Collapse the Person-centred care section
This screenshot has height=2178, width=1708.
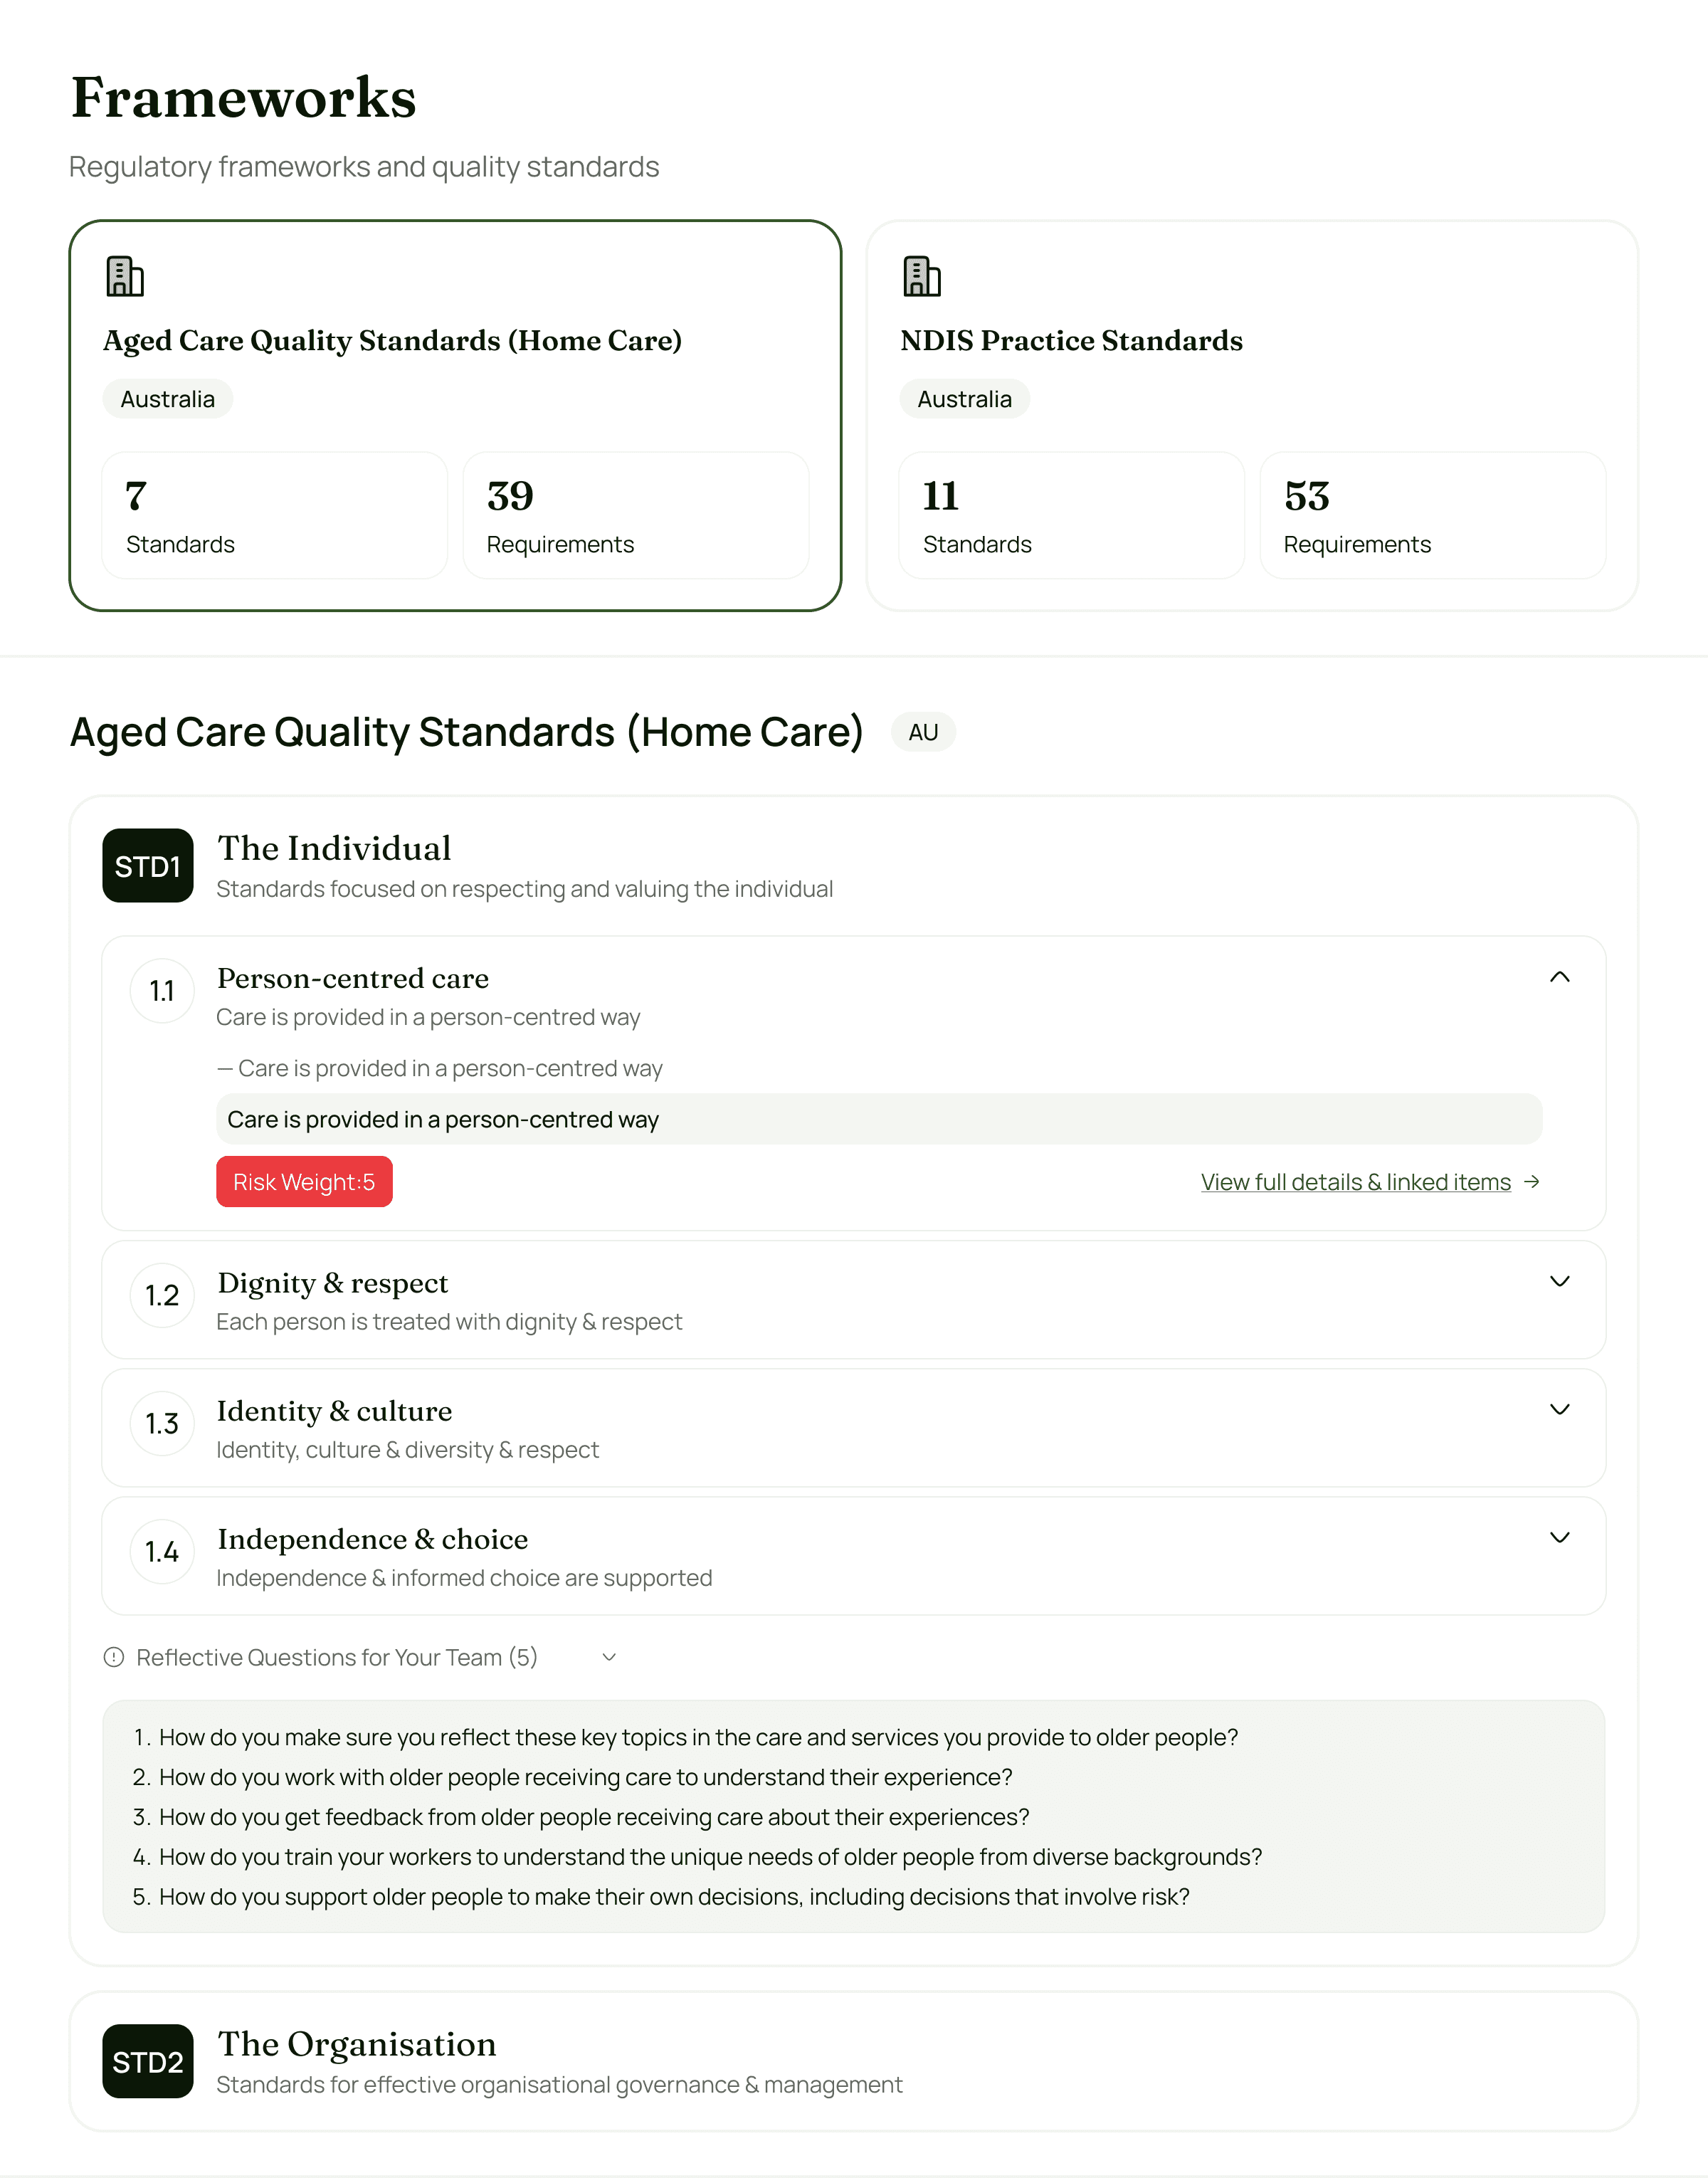click(x=1561, y=977)
